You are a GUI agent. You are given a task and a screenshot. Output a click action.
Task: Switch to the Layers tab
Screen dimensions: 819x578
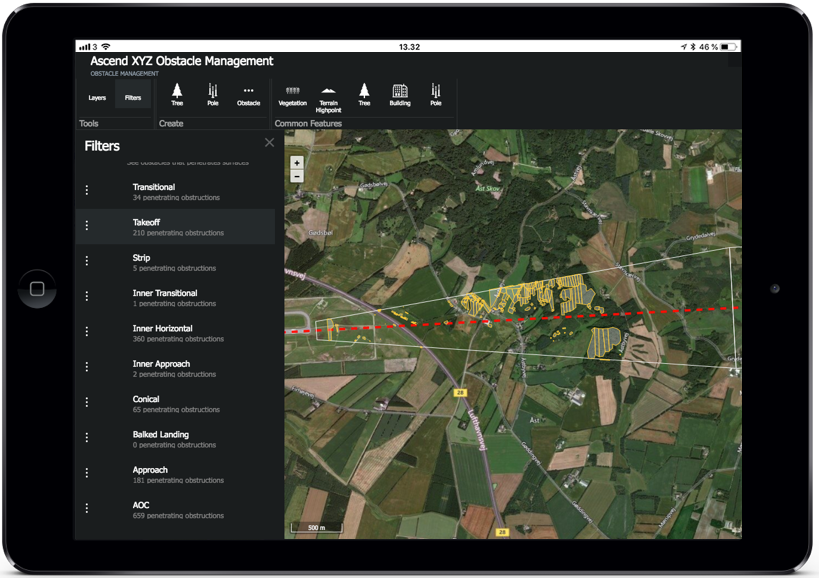97,98
